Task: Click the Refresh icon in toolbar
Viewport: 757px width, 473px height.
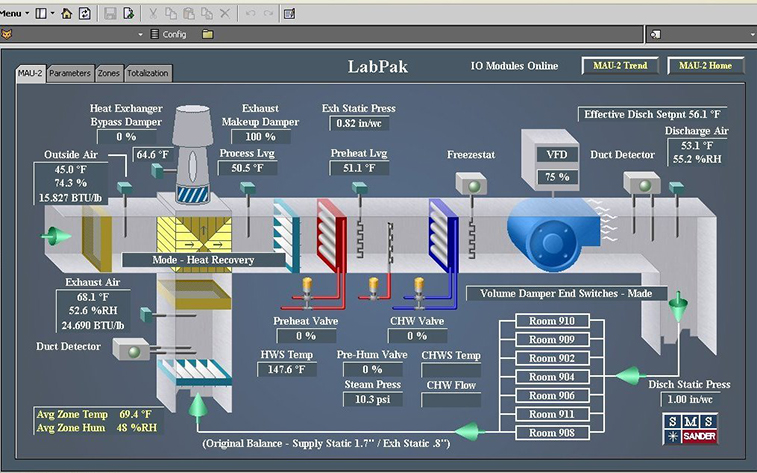Action: (85, 14)
